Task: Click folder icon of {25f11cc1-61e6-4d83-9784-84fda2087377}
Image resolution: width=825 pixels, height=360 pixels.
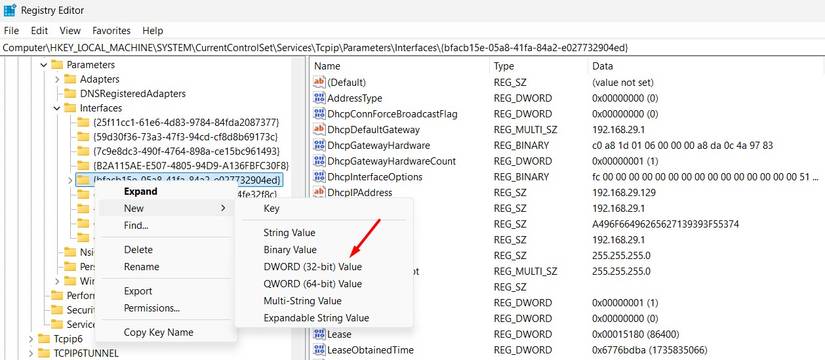Action: [x=83, y=123]
